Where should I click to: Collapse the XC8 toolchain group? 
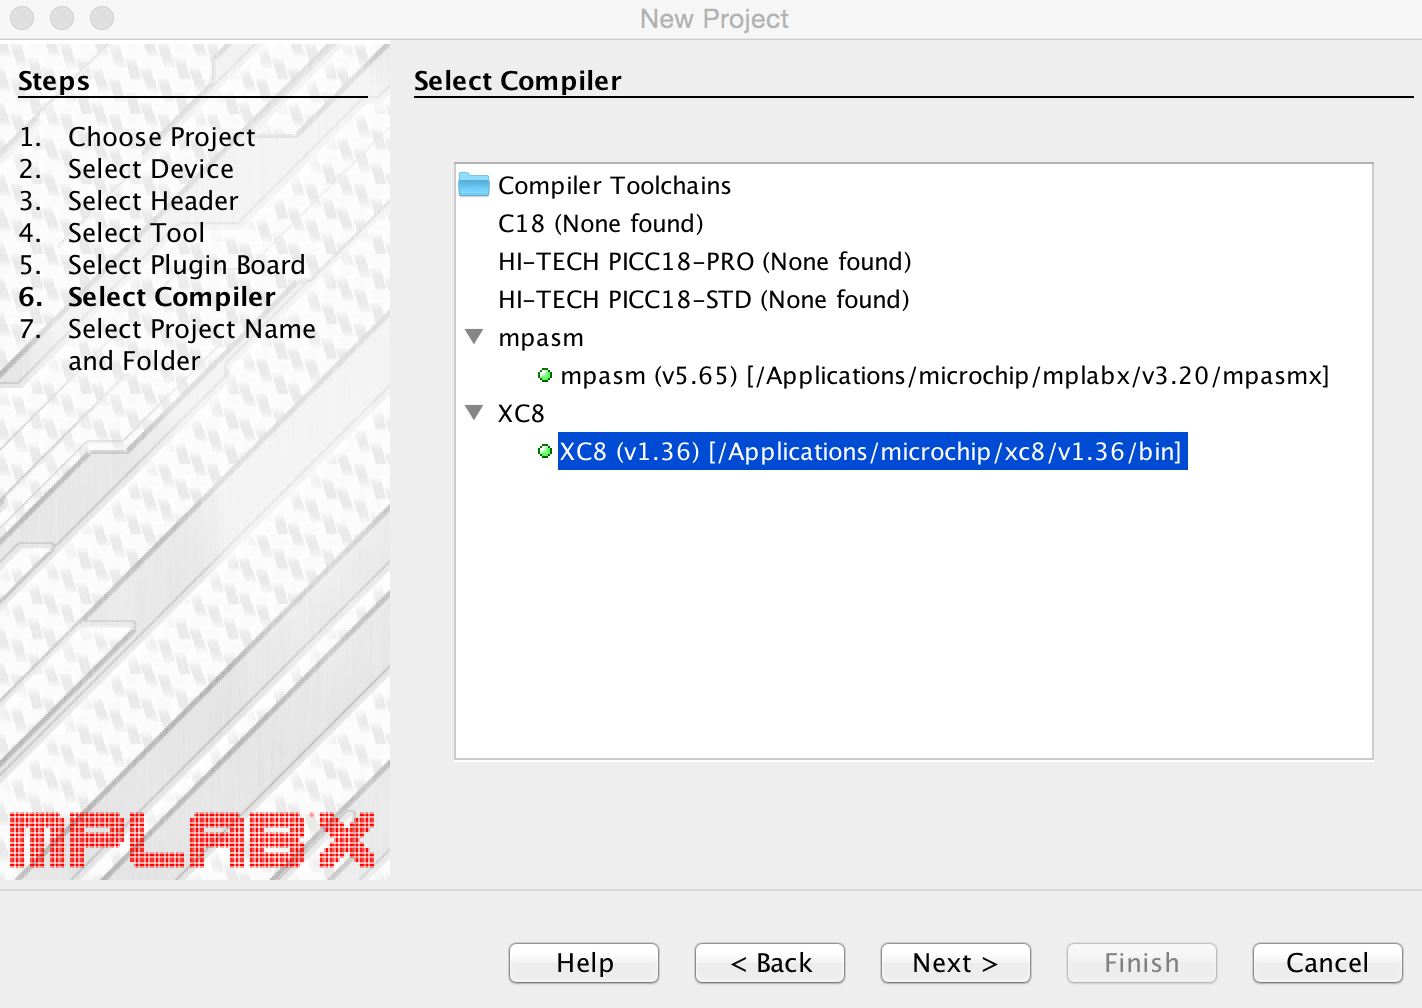[x=475, y=413]
